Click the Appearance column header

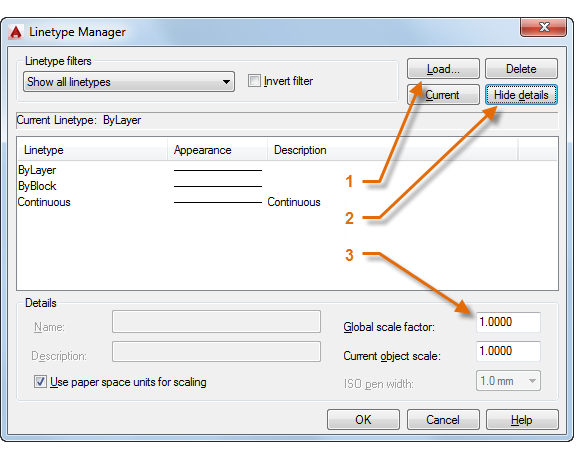(217, 150)
